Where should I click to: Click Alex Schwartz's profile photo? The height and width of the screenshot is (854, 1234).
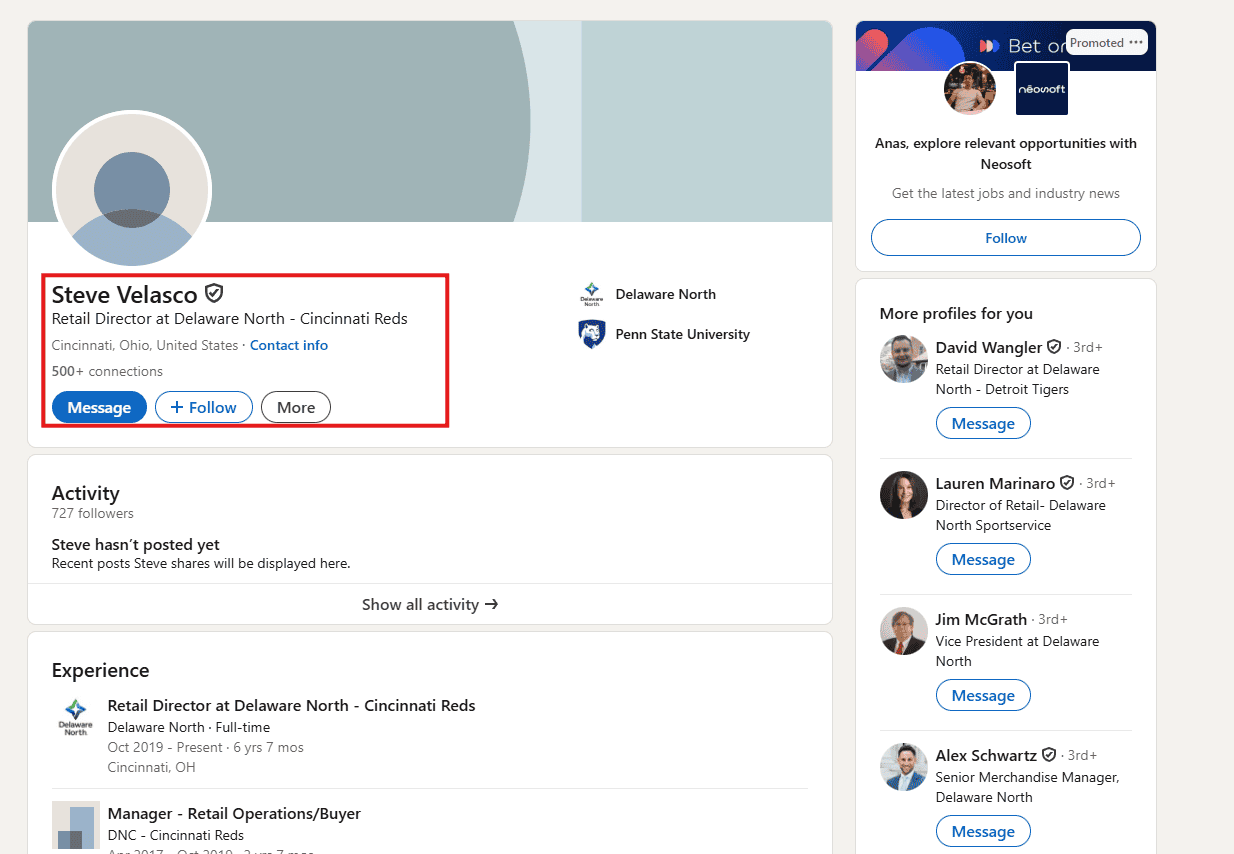click(x=904, y=767)
